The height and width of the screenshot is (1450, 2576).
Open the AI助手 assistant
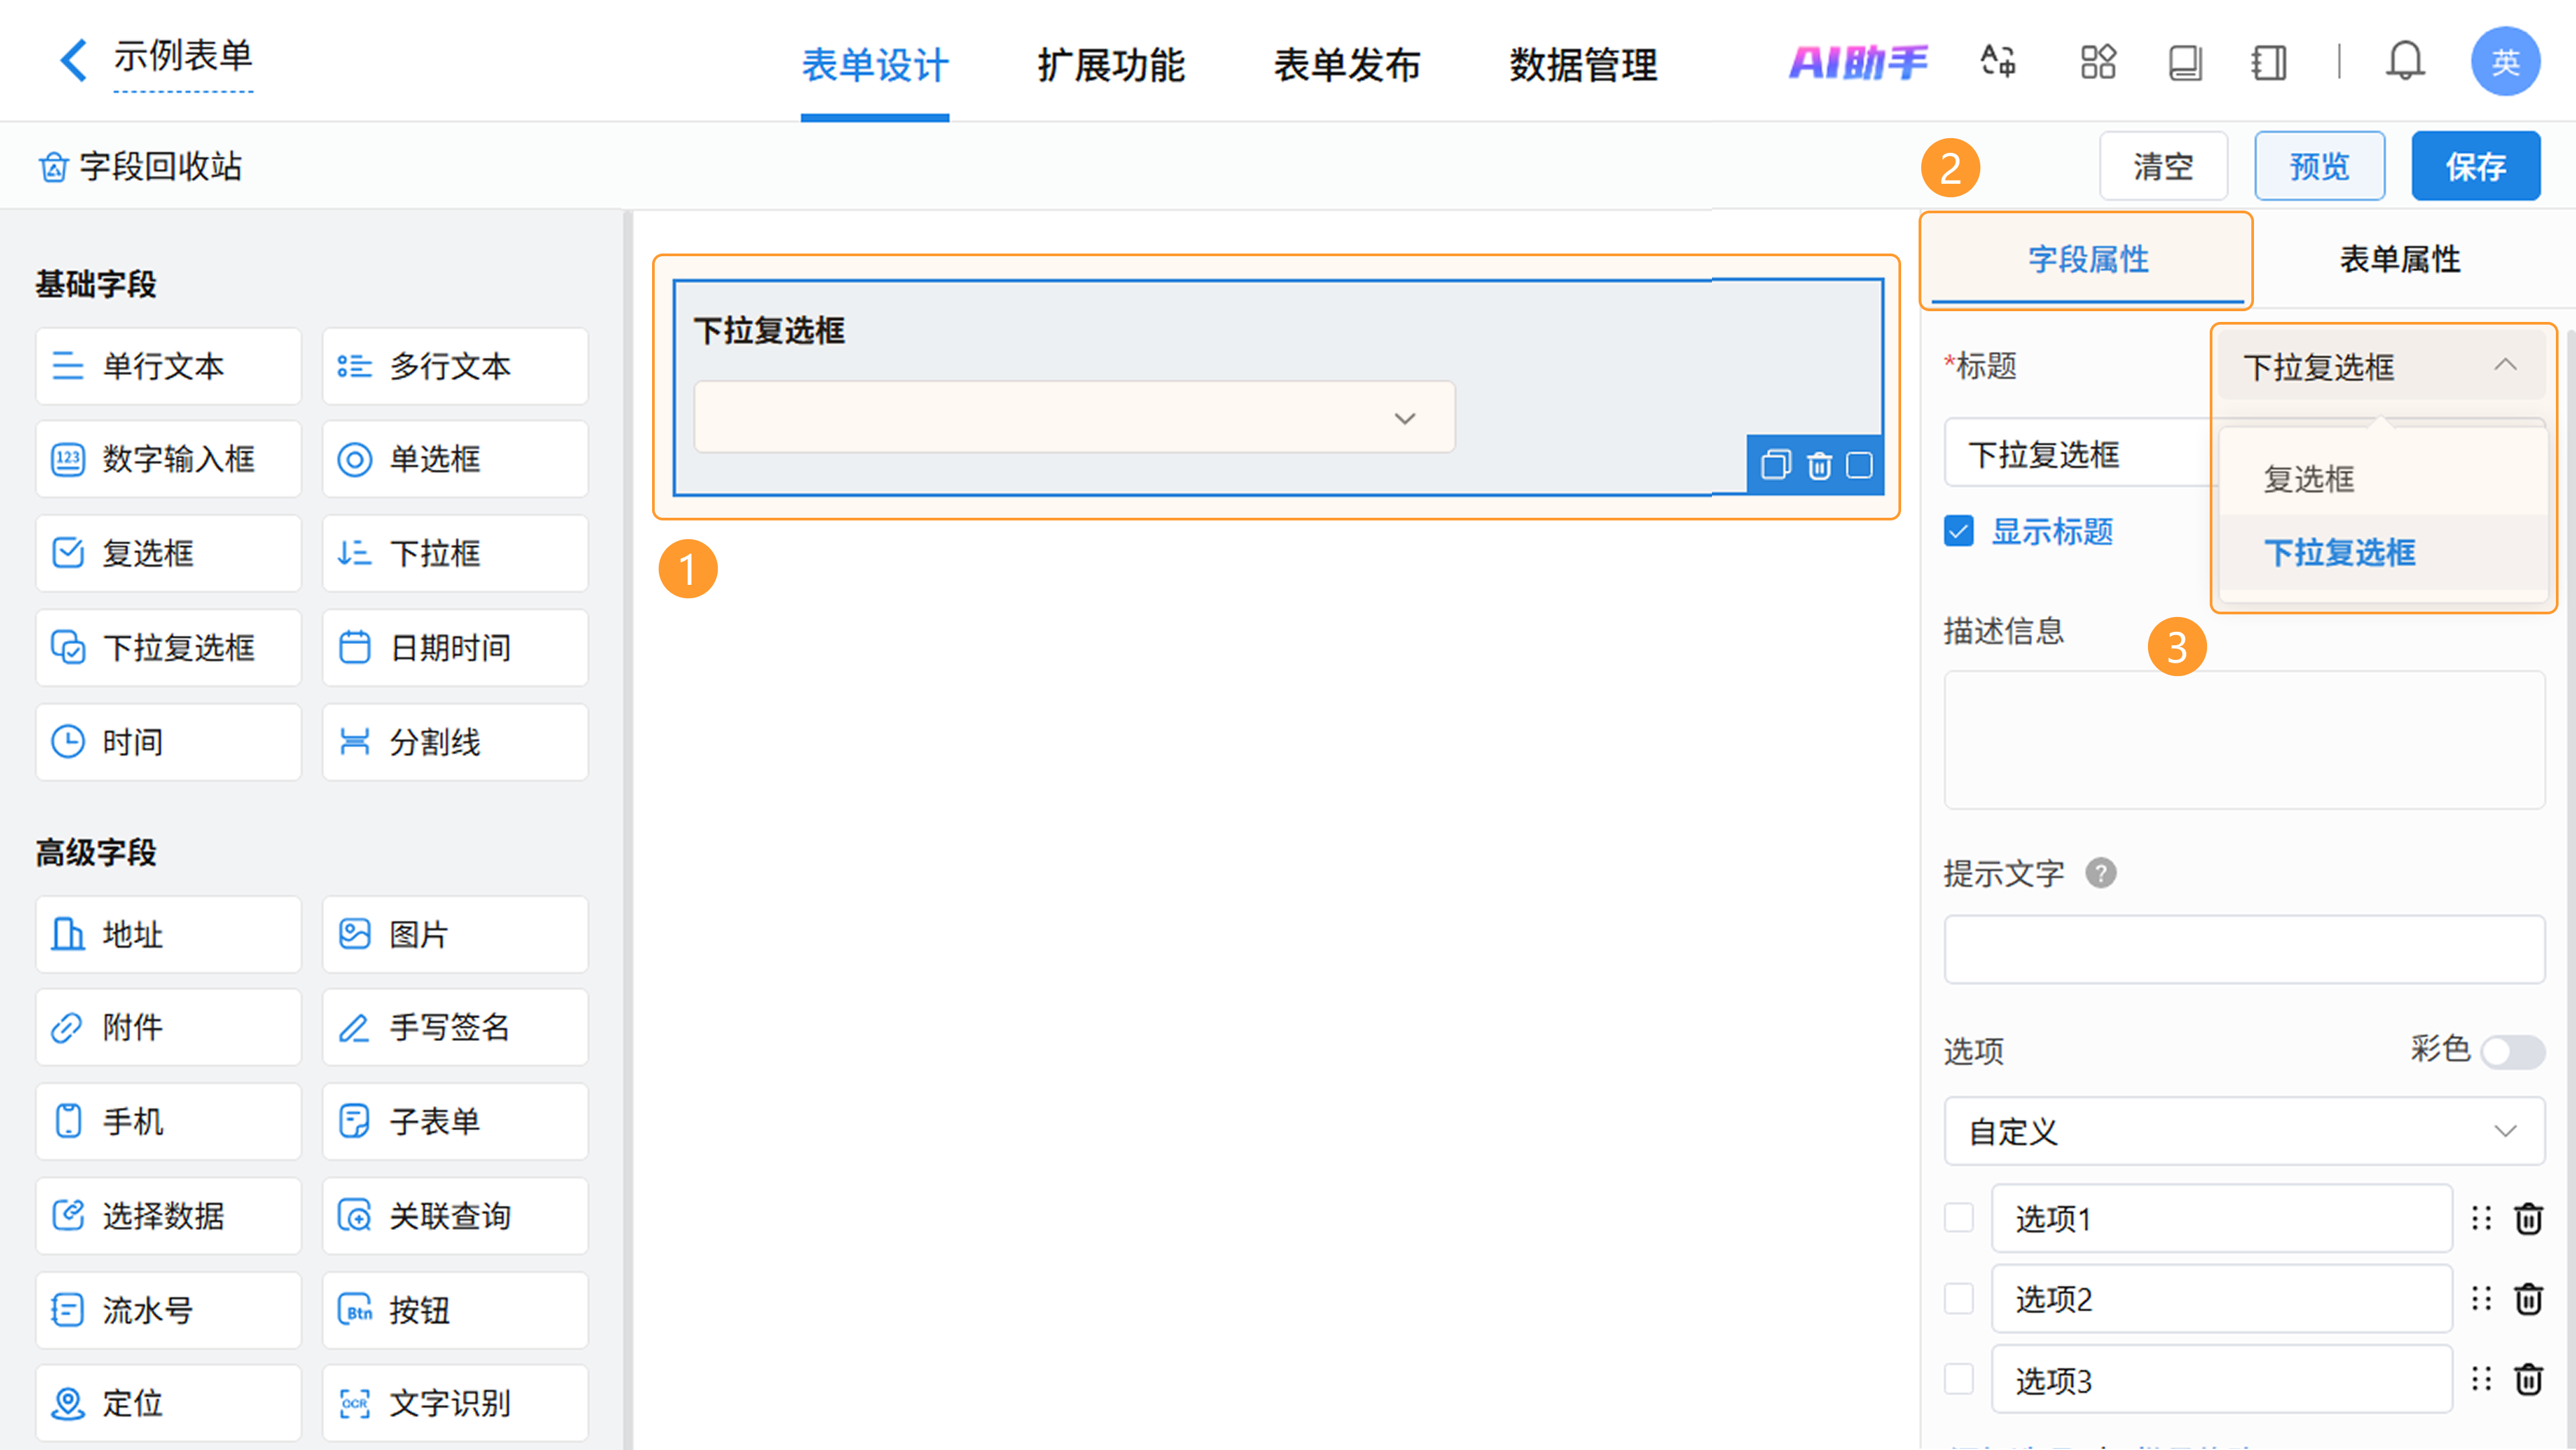click(1858, 62)
